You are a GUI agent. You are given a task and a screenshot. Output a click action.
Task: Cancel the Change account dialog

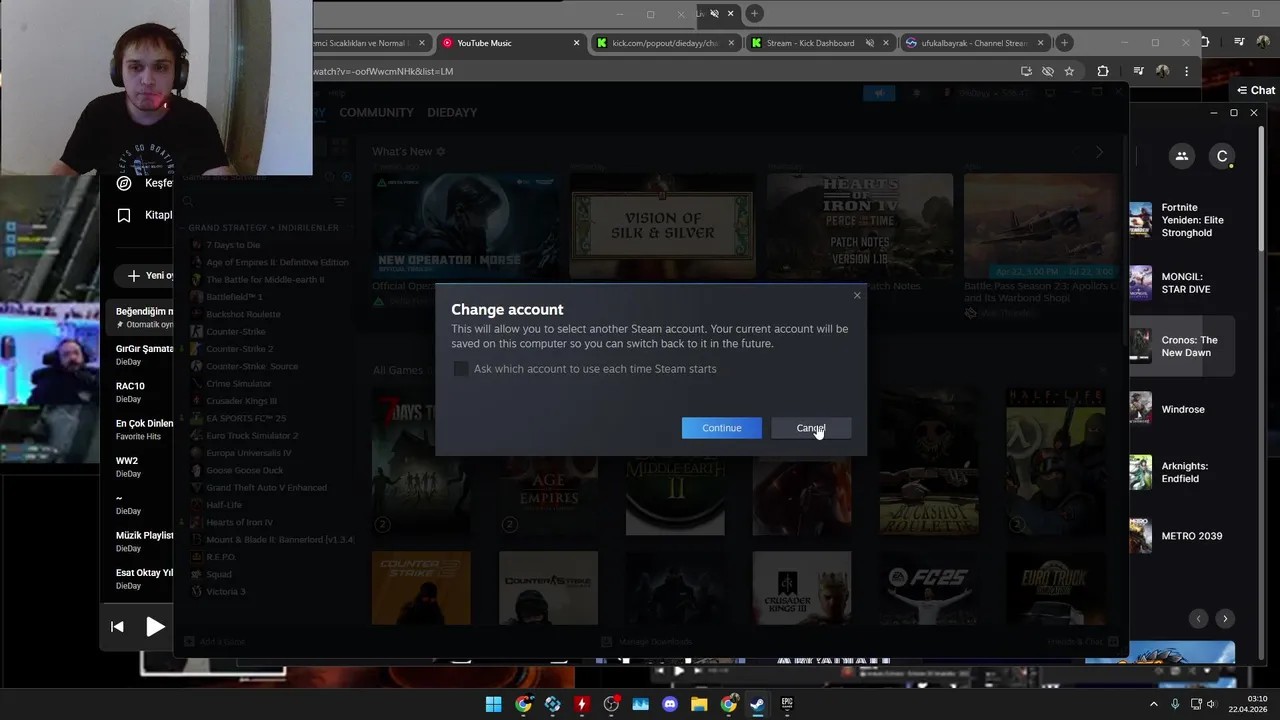pos(811,428)
